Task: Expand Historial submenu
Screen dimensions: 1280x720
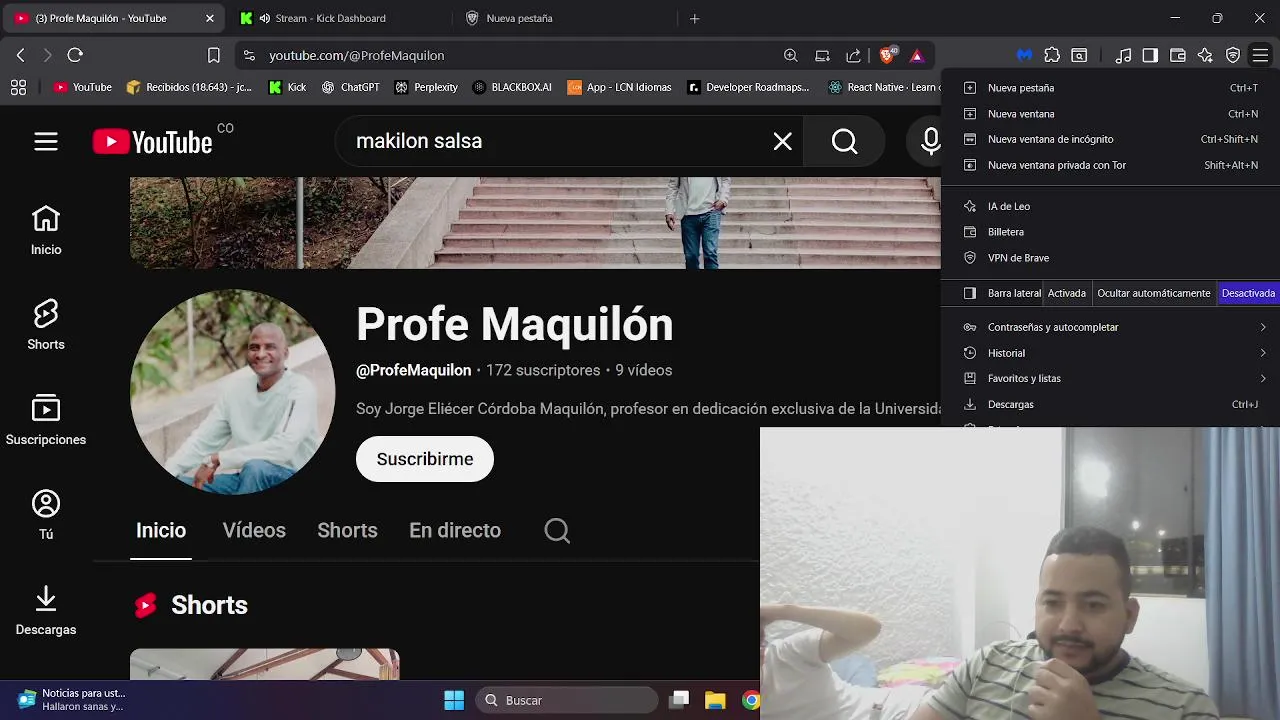Action: (1110, 353)
